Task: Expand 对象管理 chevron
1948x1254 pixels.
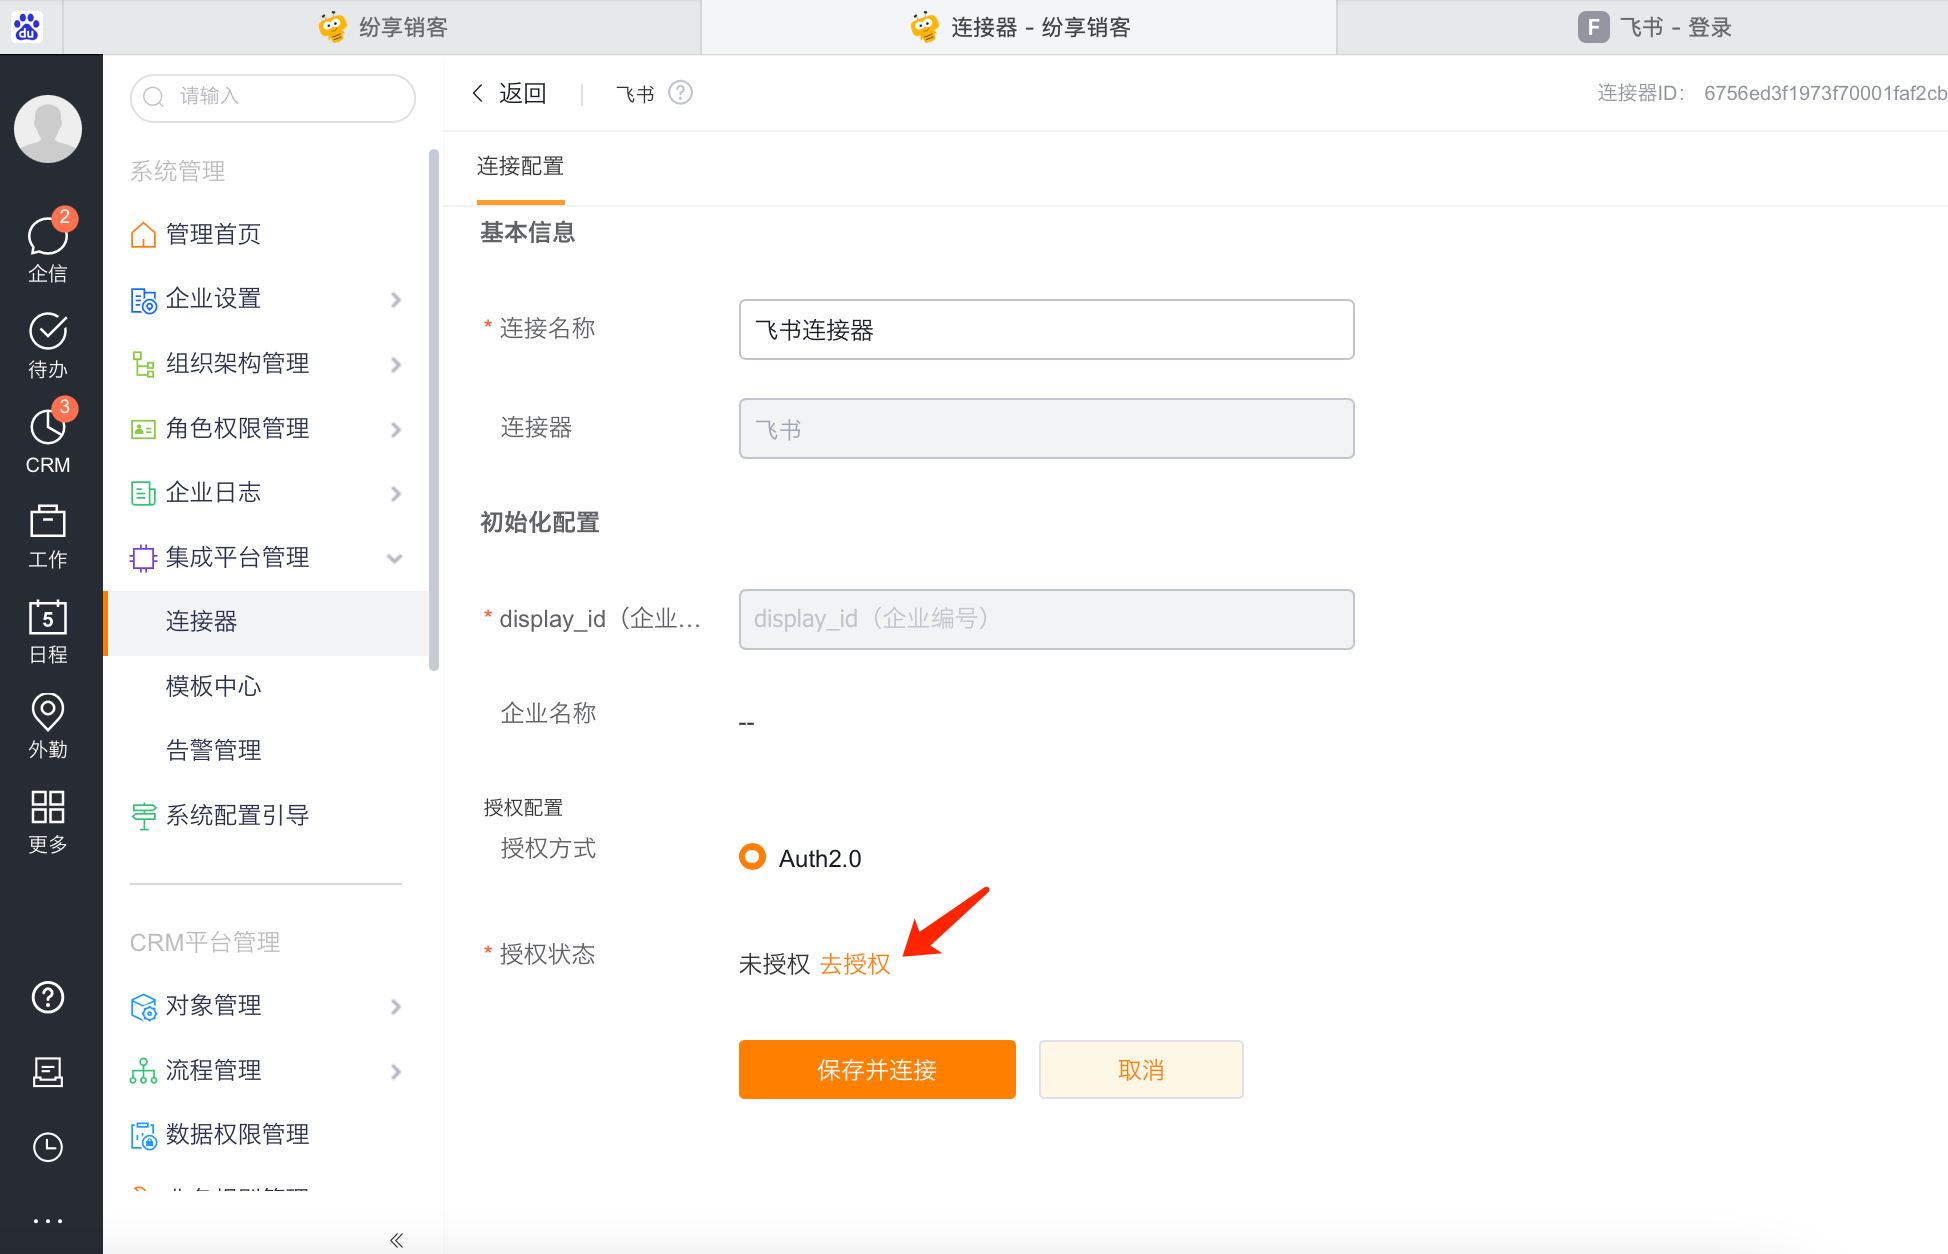Action: tap(396, 1007)
